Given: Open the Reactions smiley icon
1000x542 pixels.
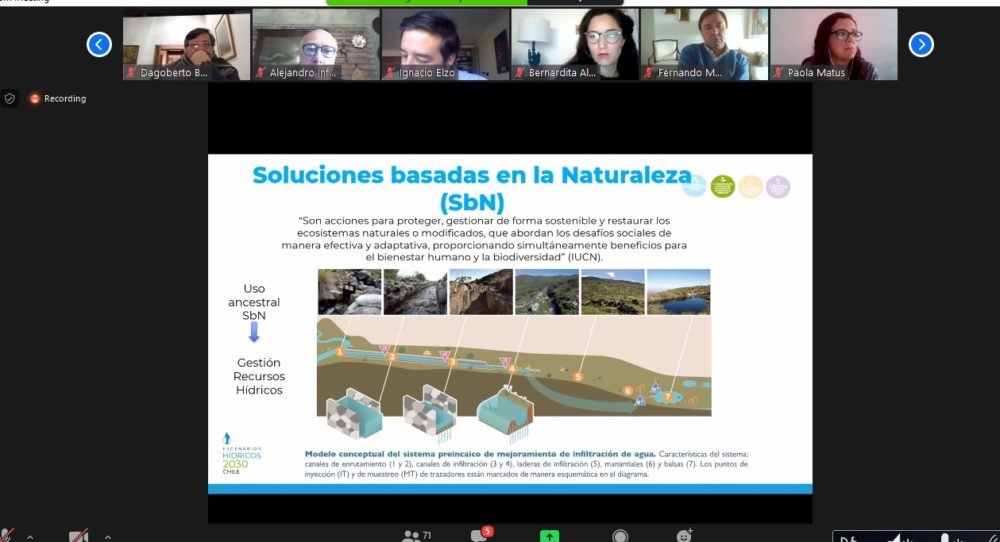Looking at the screenshot, I should [x=685, y=536].
